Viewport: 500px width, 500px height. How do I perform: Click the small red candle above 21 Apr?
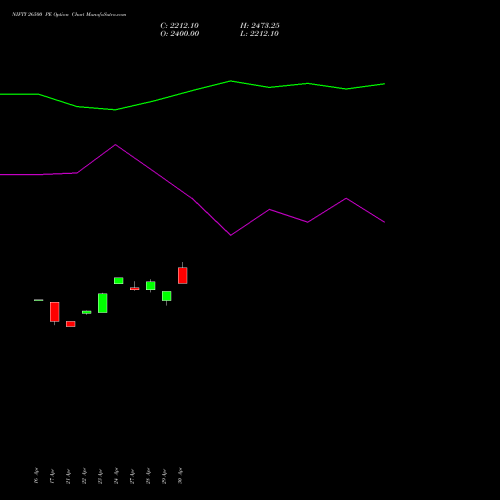coord(71,324)
